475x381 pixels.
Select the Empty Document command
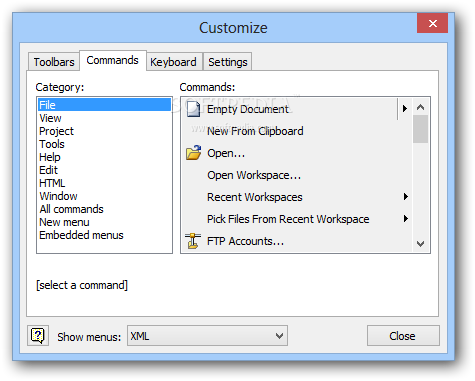(297, 109)
